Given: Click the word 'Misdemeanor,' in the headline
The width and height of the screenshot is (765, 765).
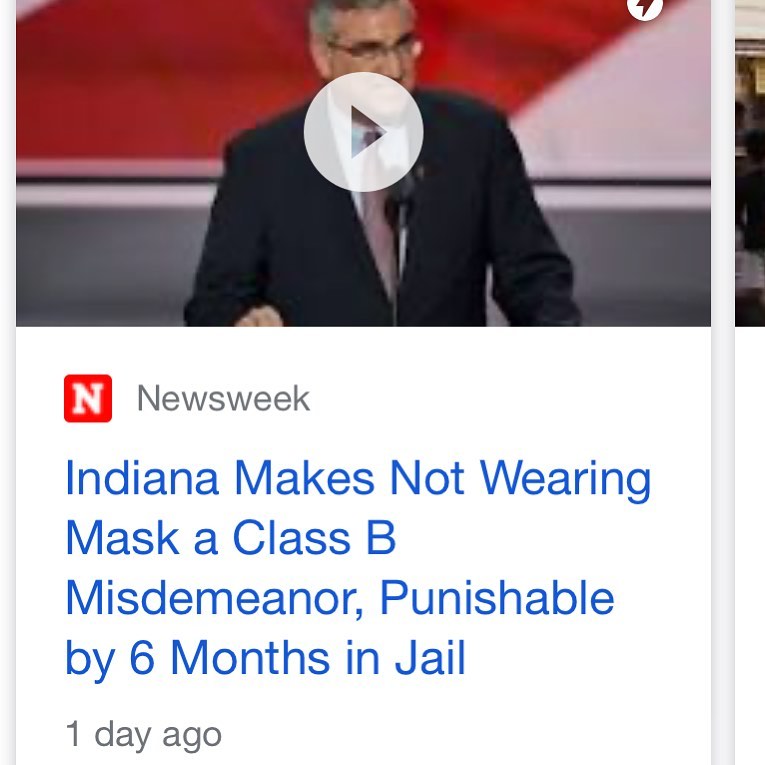Looking at the screenshot, I should pyautogui.click(x=214, y=598).
